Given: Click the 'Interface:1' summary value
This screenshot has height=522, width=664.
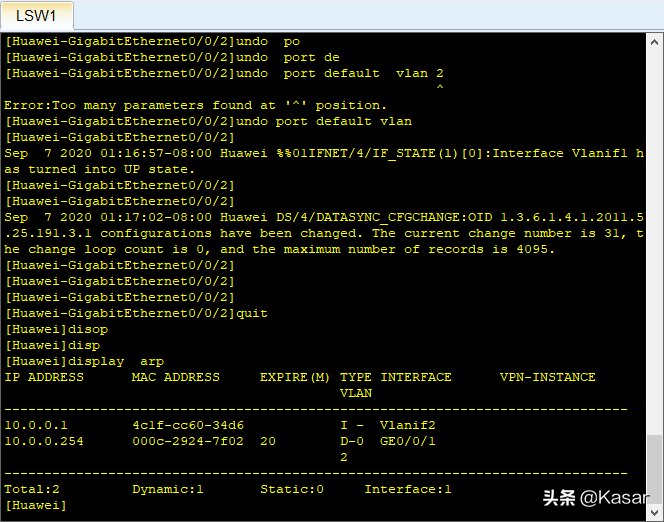Looking at the screenshot, I should click(408, 489).
